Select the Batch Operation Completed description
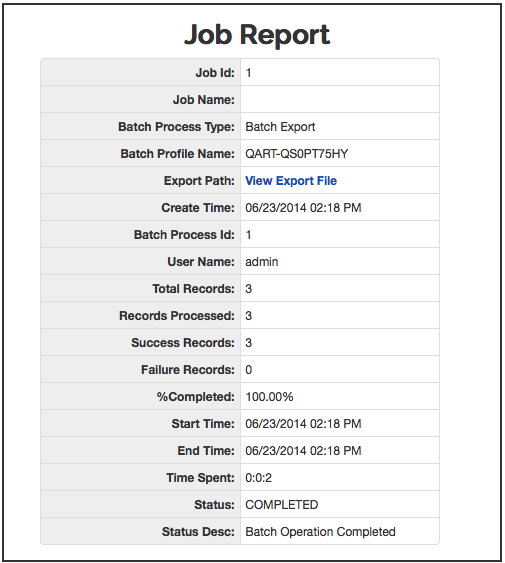This screenshot has height=563, width=505. 320,532
